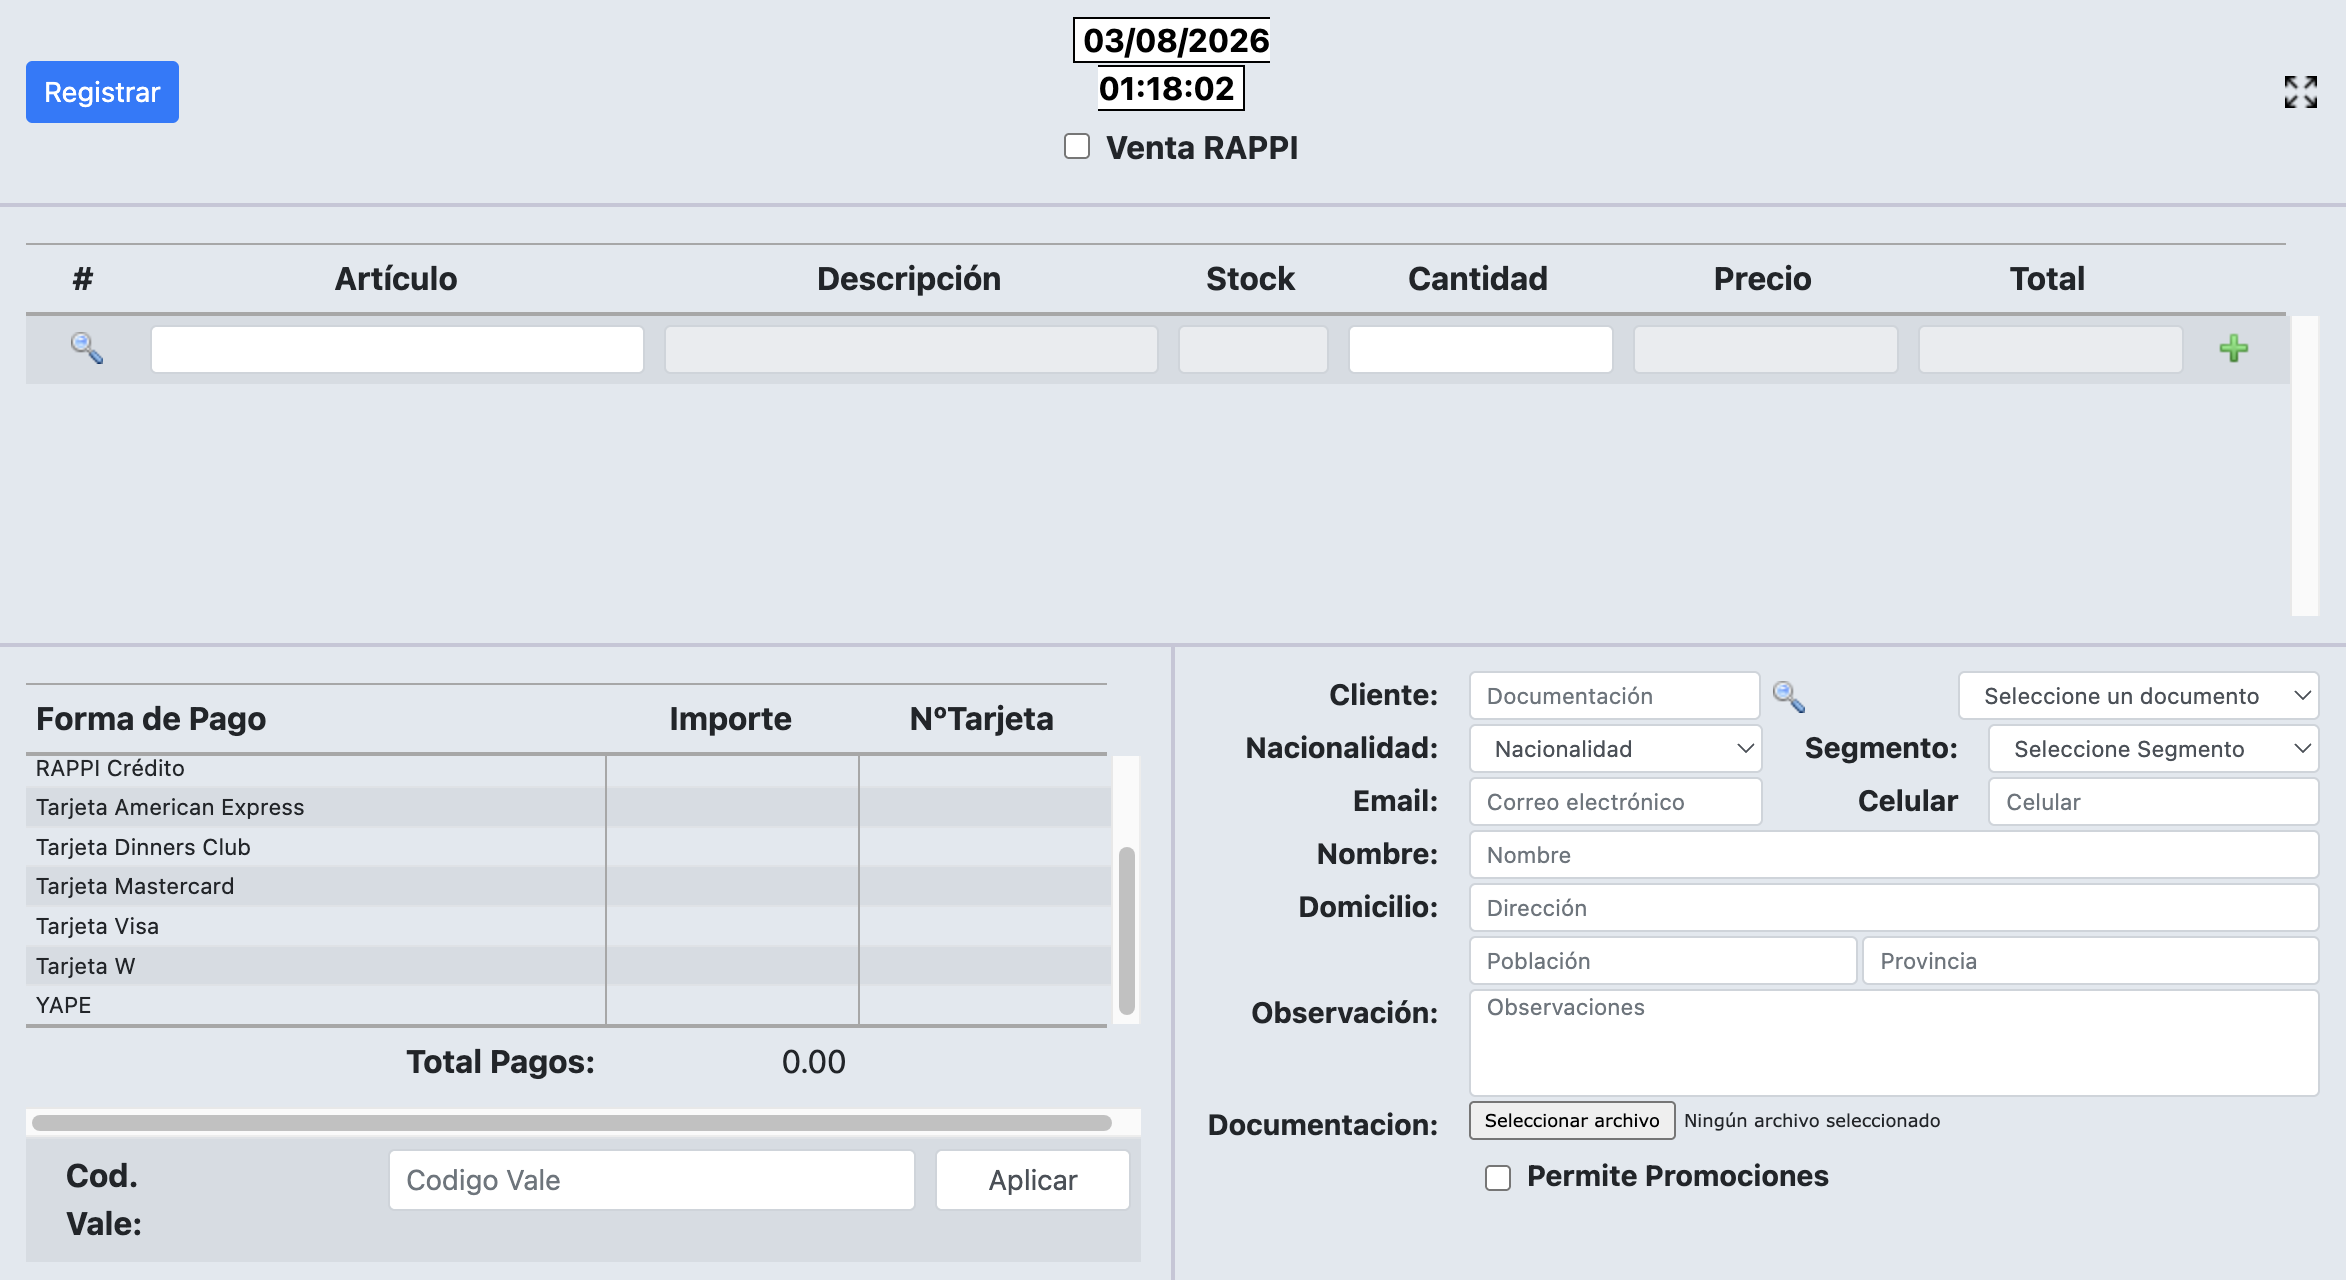Click the Correo electrónico field
This screenshot has height=1280, width=2346.
(1615, 802)
